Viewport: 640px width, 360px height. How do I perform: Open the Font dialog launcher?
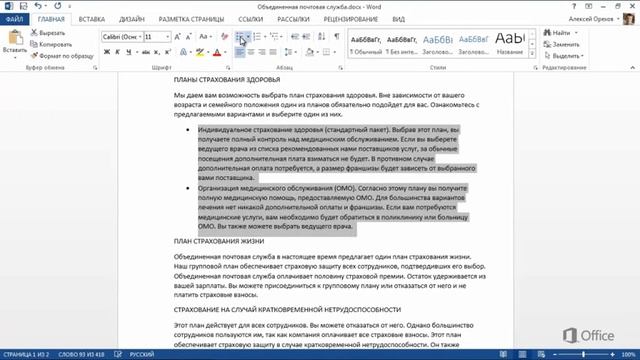tap(228, 68)
